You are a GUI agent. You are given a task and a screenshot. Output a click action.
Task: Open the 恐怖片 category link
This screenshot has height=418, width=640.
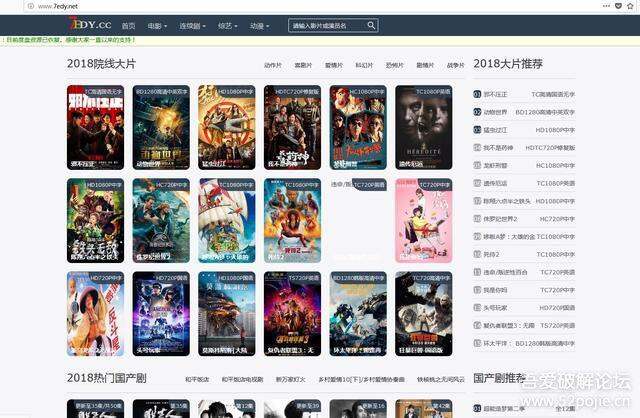[x=395, y=65]
